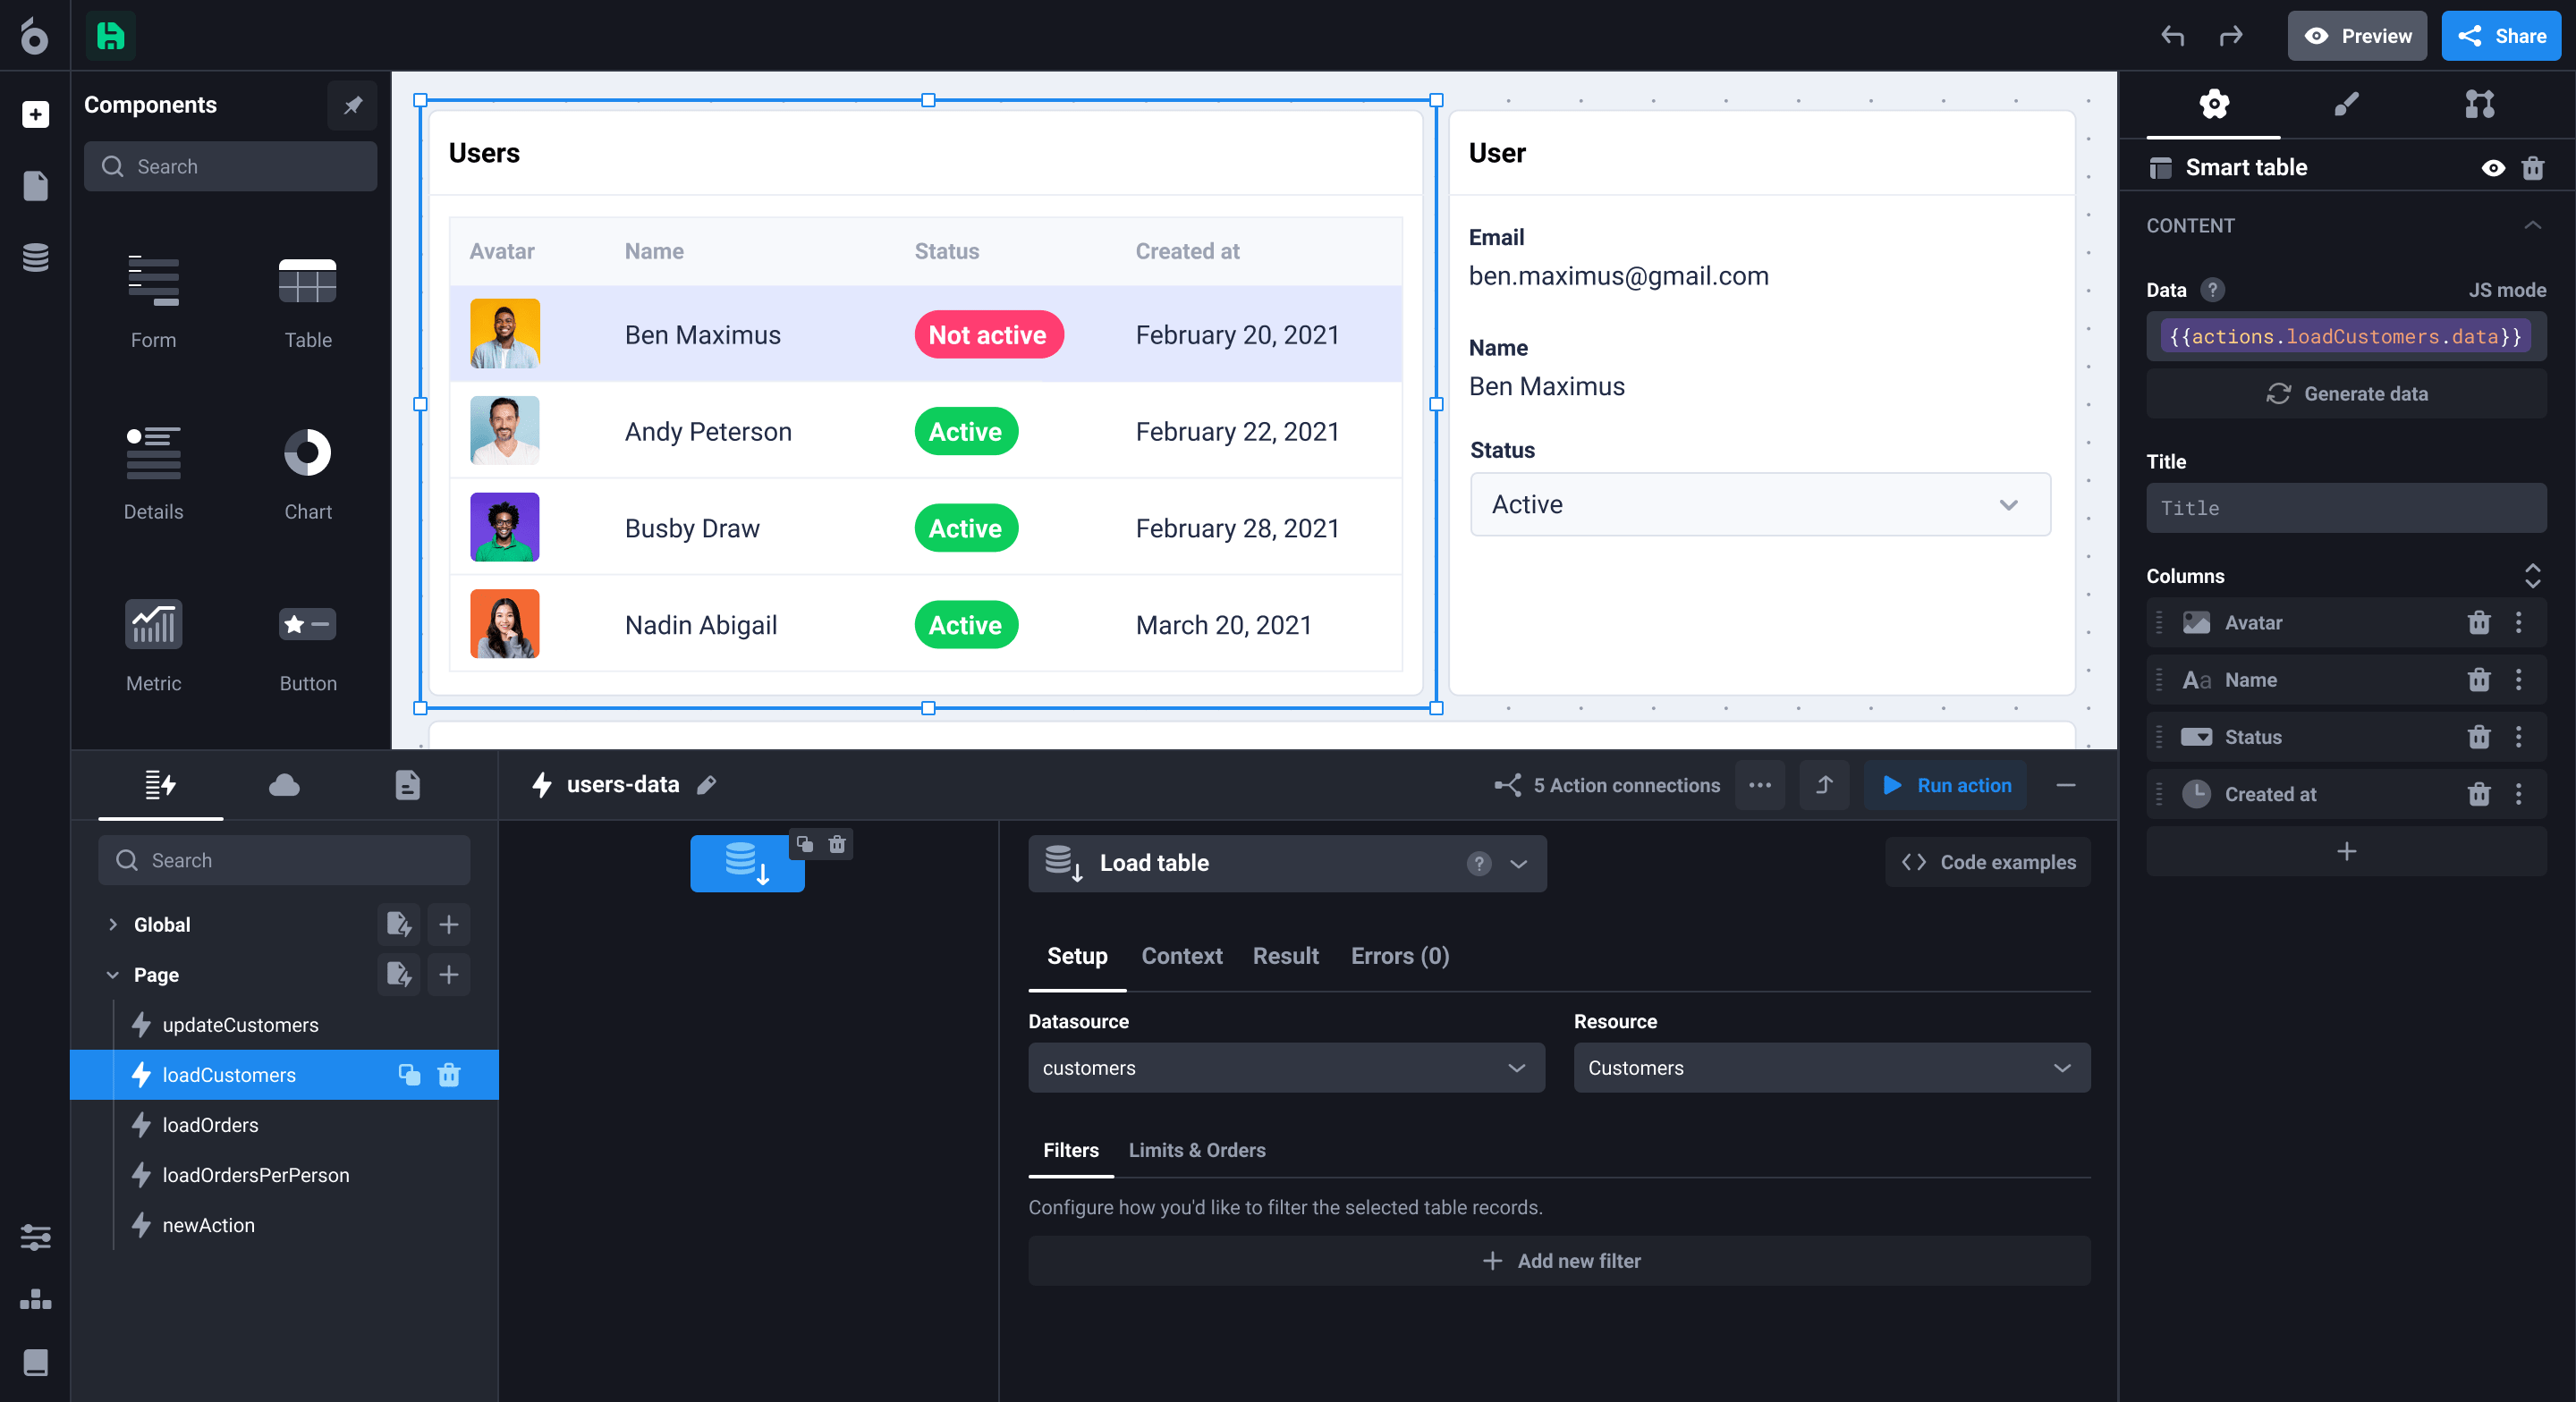Collapse the CONTENT section chevron

point(2533,225)
